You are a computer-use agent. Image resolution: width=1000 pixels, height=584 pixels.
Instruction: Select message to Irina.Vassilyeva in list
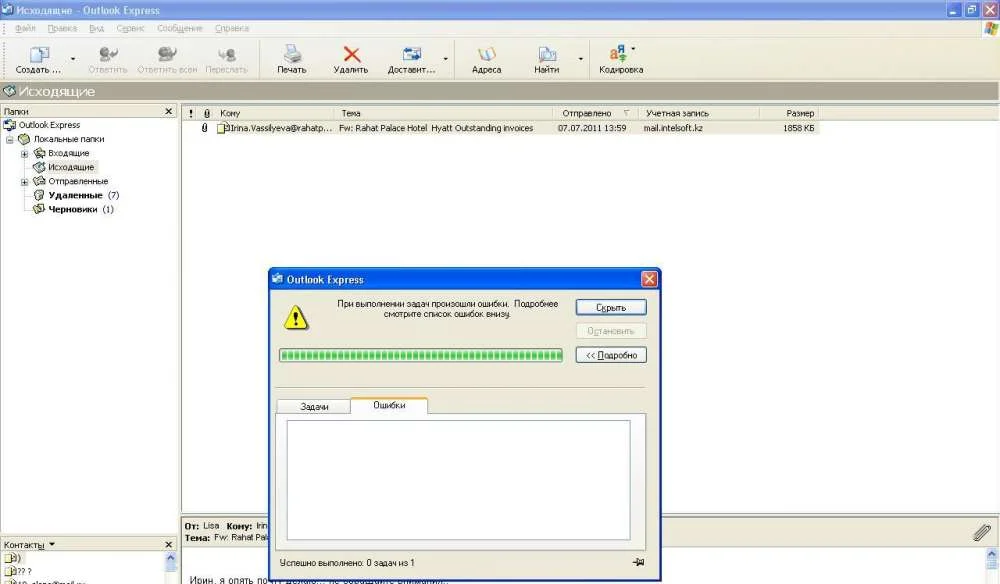coord(281,128)
